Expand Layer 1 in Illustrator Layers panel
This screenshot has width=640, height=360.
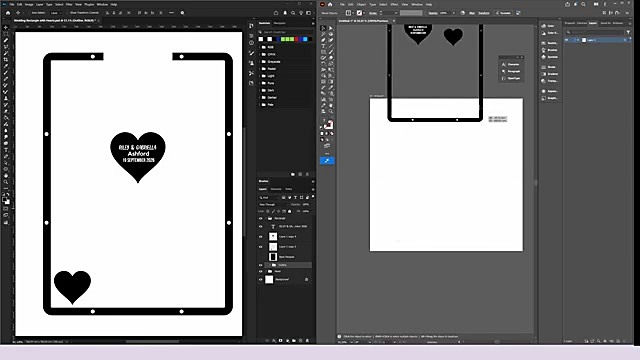(x=578, y=40)
